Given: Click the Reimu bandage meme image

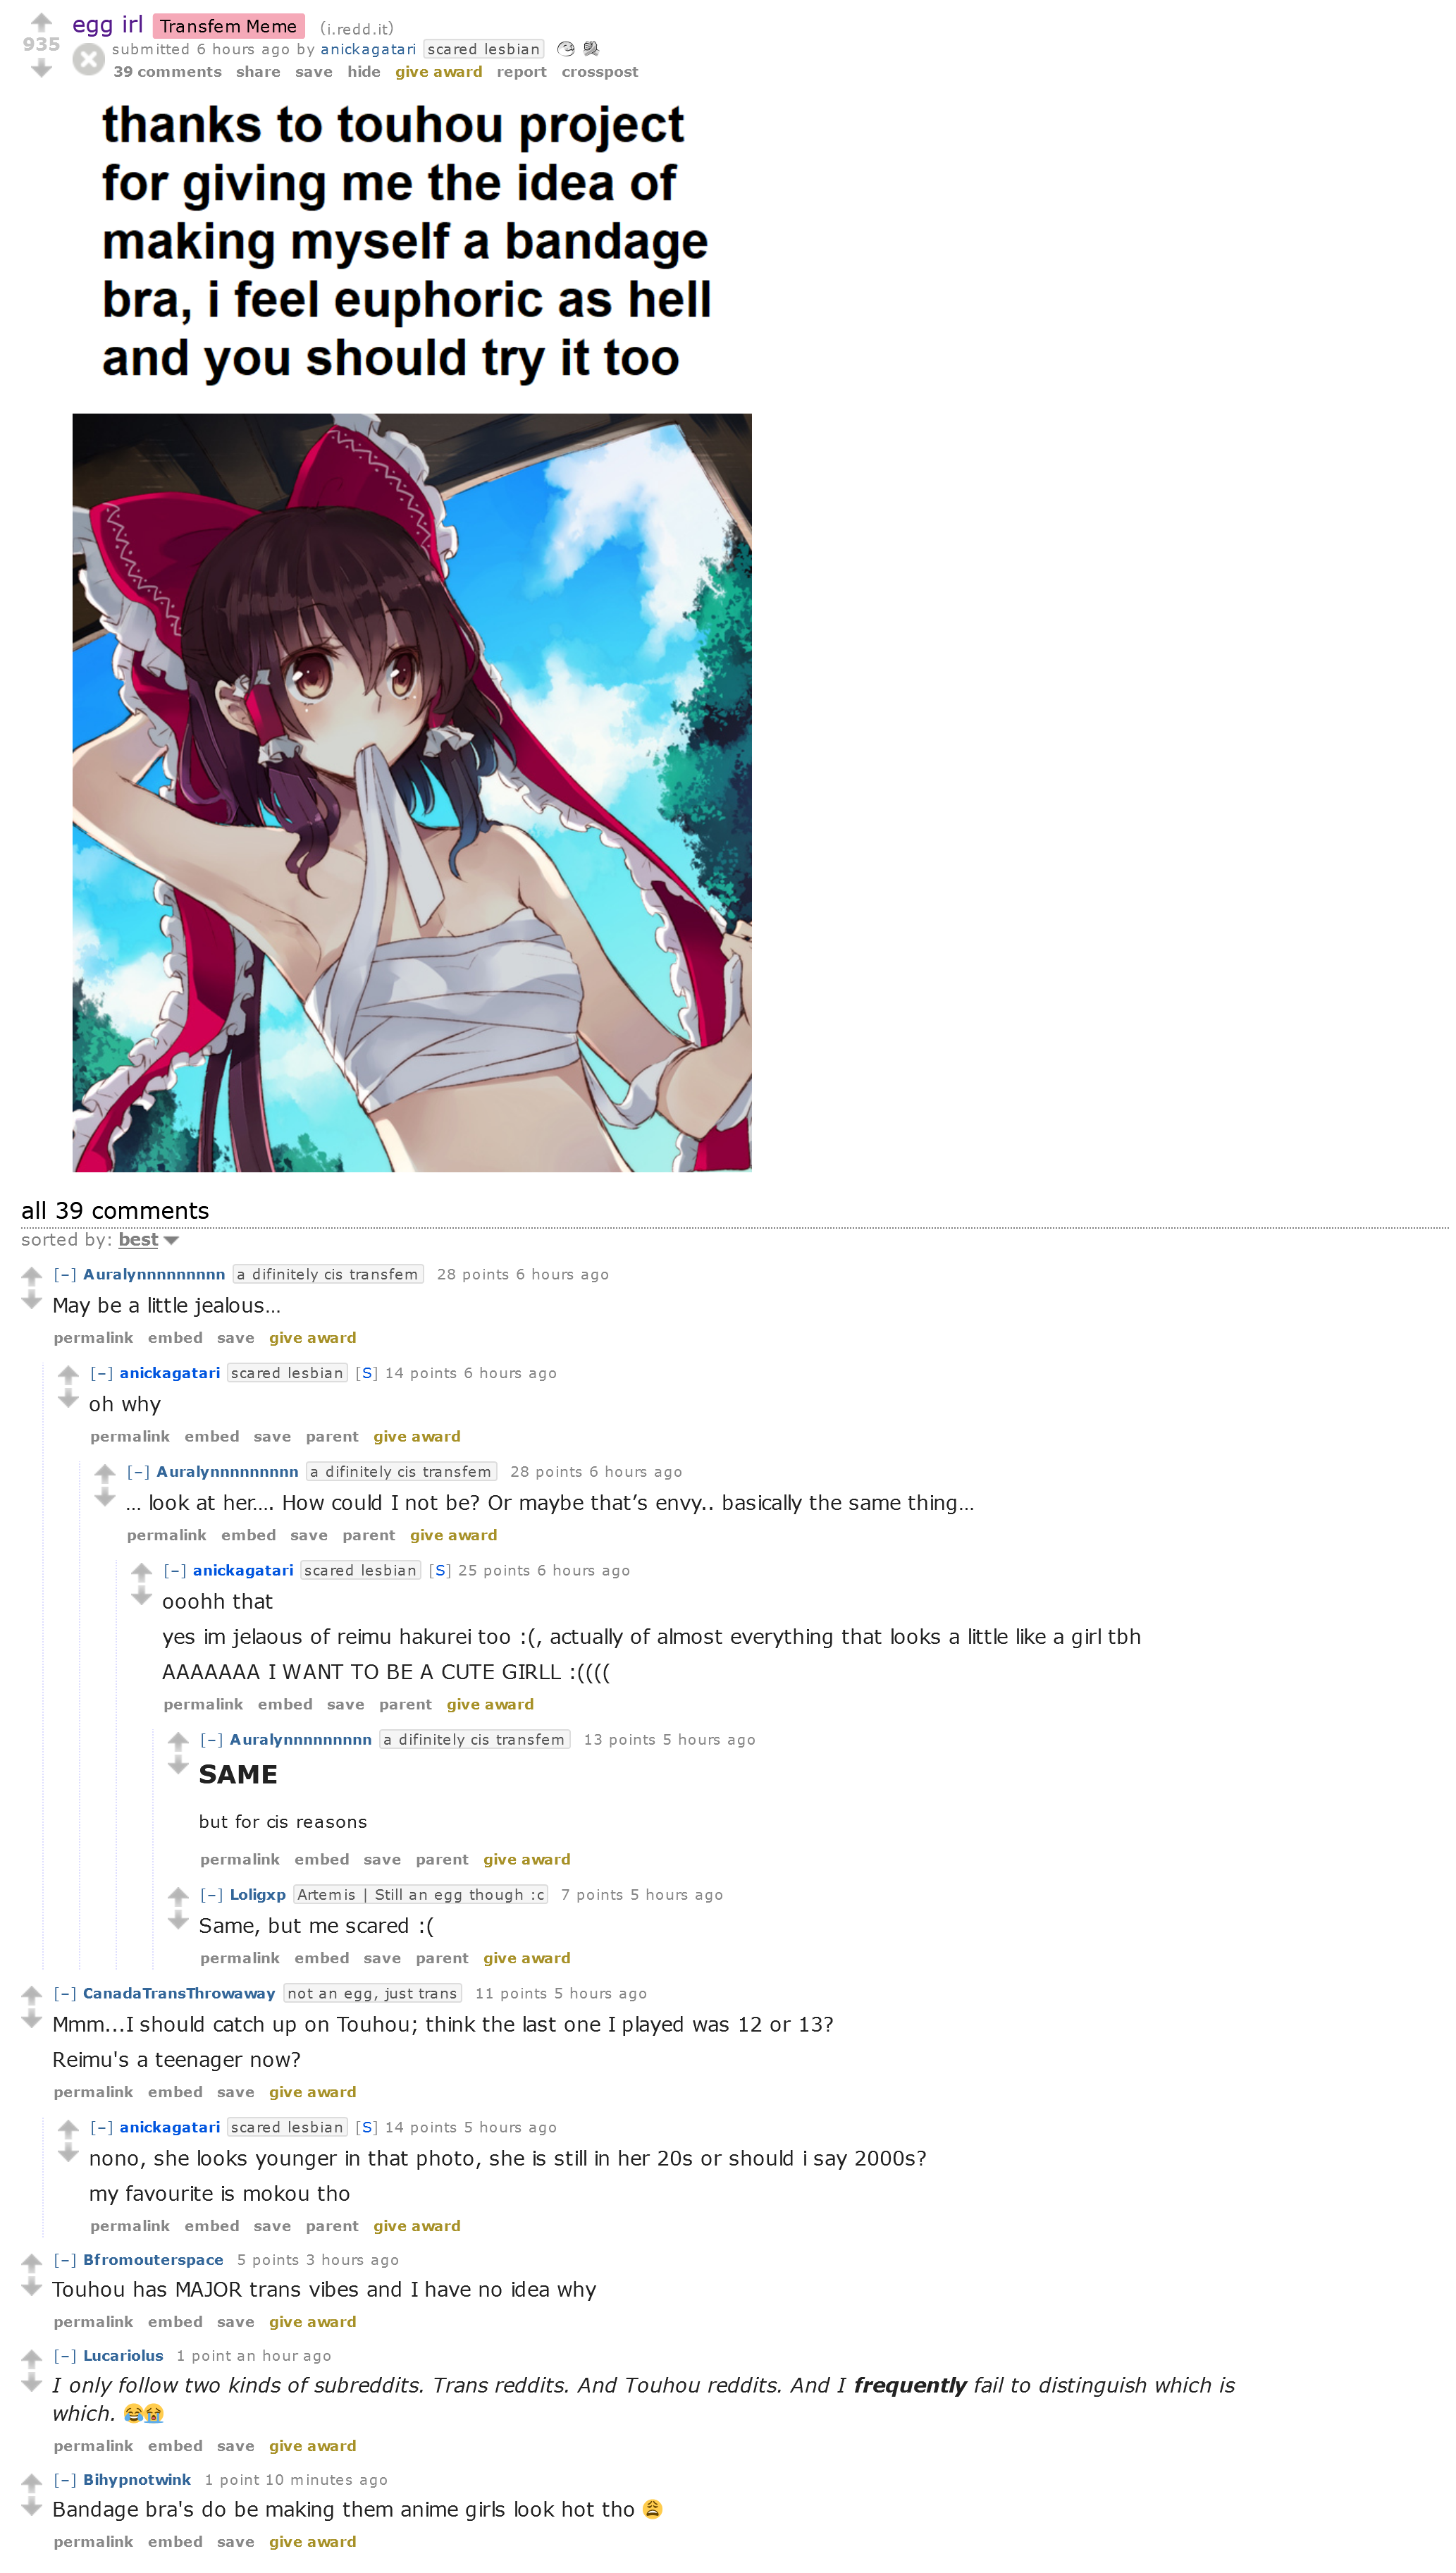Looking at the screenshot, I should (x=412, y=792).
